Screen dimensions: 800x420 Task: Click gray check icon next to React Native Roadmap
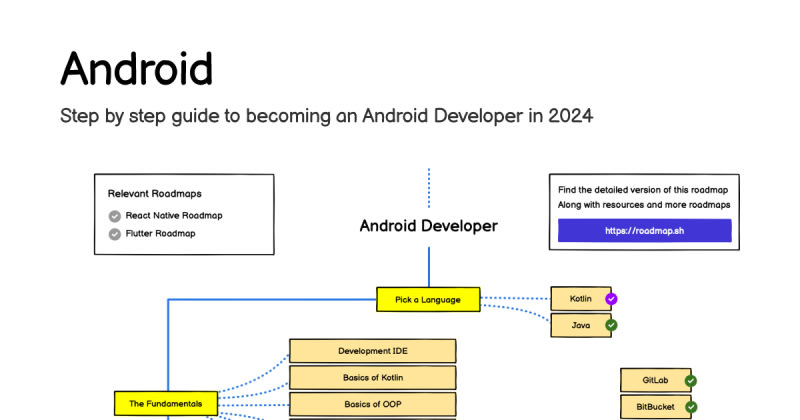[x=115, y=216]
